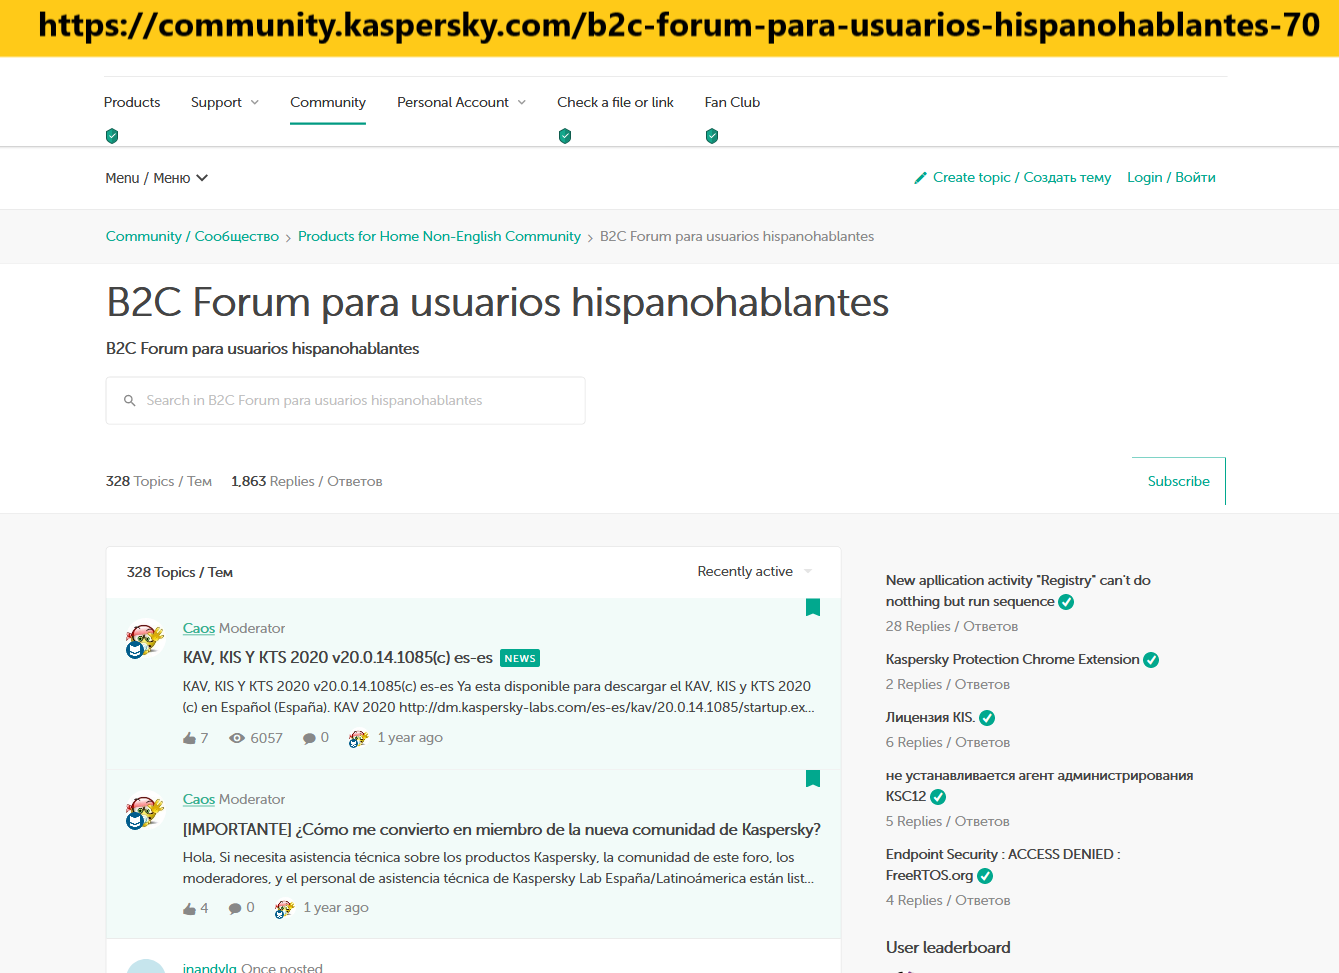Open topic KAV, KIS Y KTS 2020 v20.0.14.1085(c) es-es
Viewport: 1339px width, 973px height.
[338, 657]
